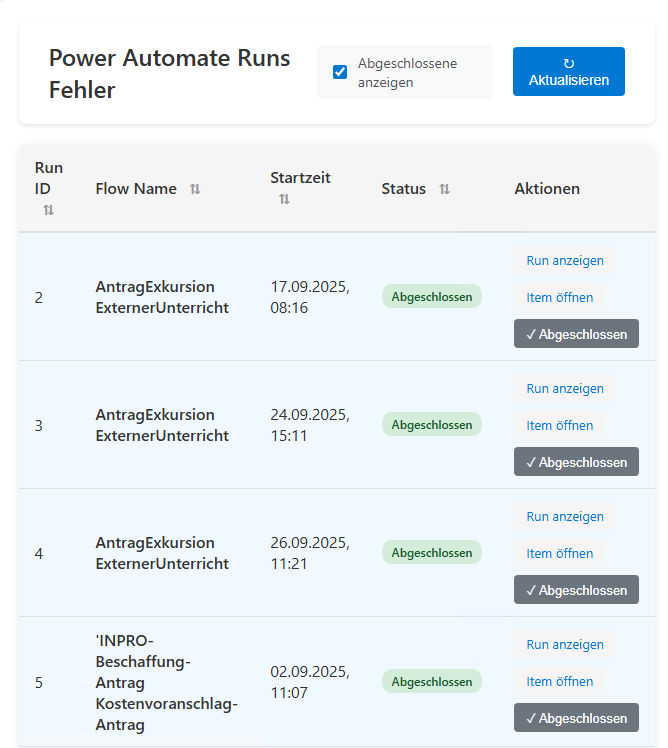Click the Abgeschlossen button for run 4
The width and height of the screenshot is (668, 748).
coord(576,590)
